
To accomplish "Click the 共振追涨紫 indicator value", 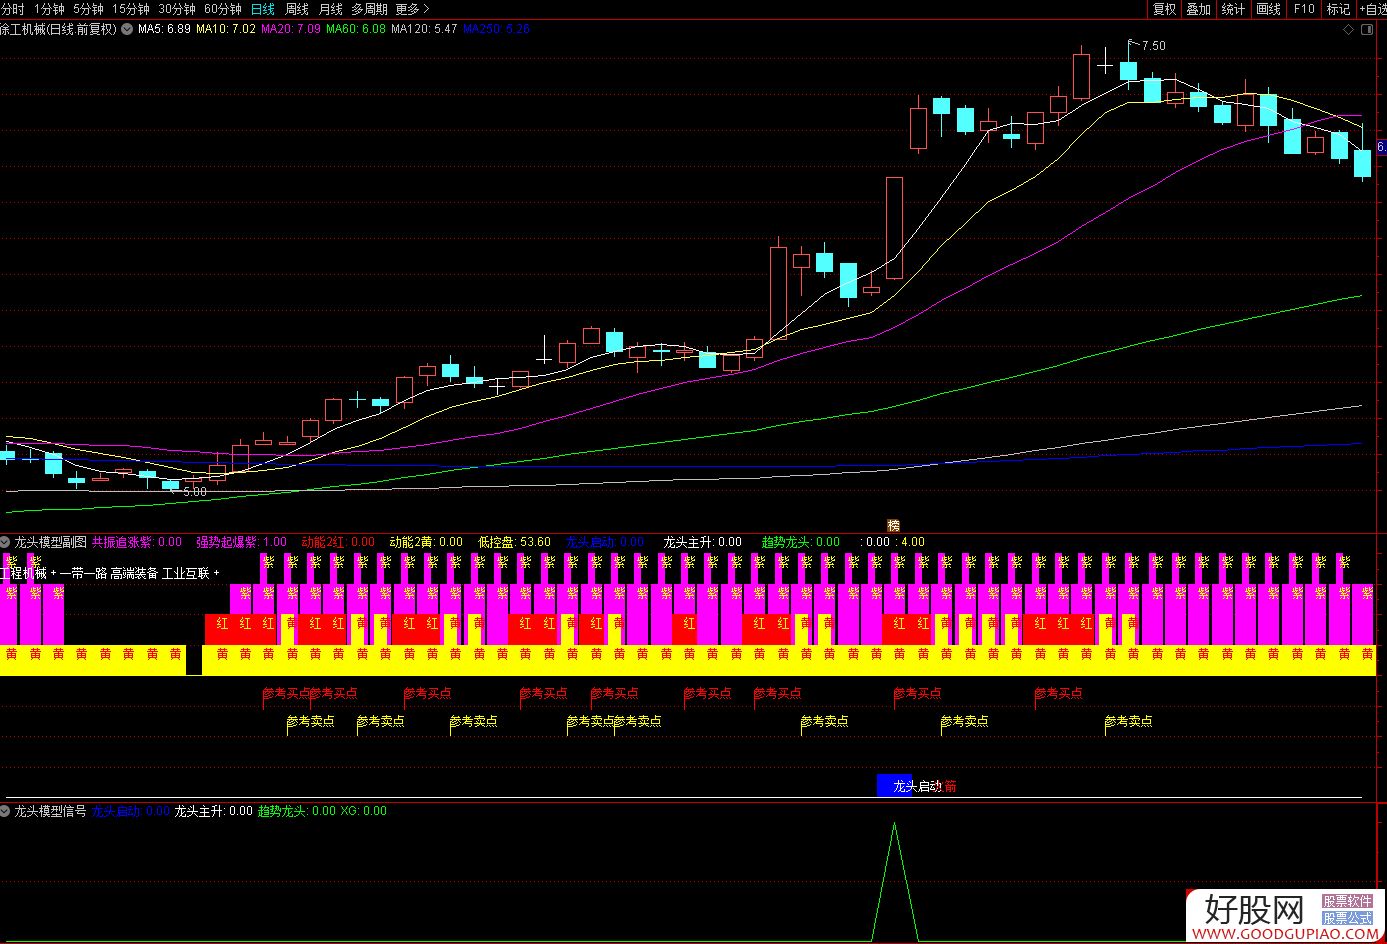I will [137, 542].
